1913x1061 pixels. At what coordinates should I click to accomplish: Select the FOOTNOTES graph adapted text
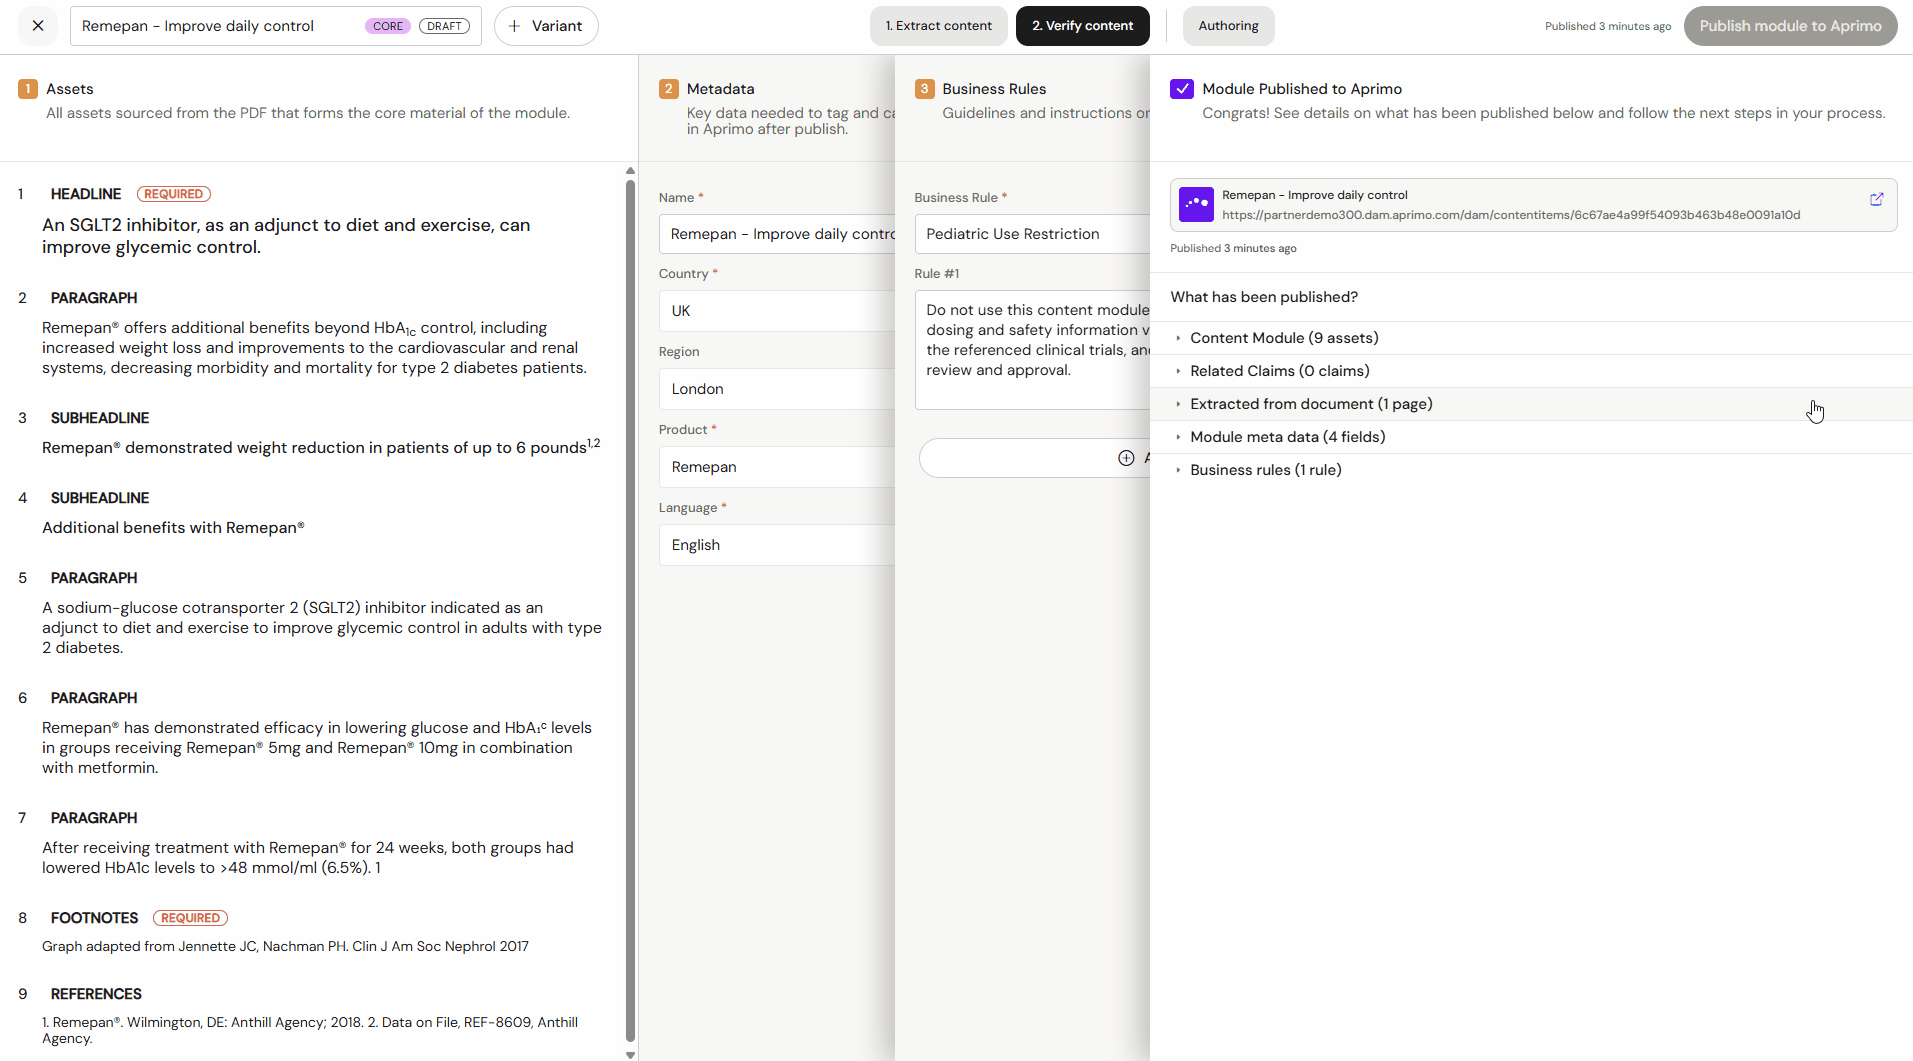coord(285,946)
